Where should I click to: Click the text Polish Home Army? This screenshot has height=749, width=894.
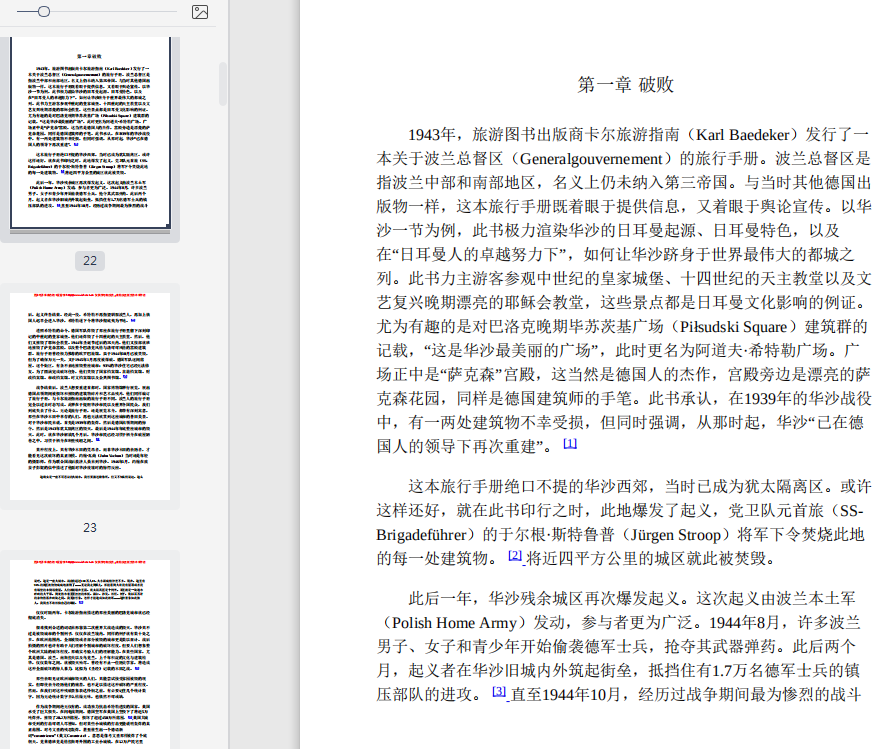454,622
